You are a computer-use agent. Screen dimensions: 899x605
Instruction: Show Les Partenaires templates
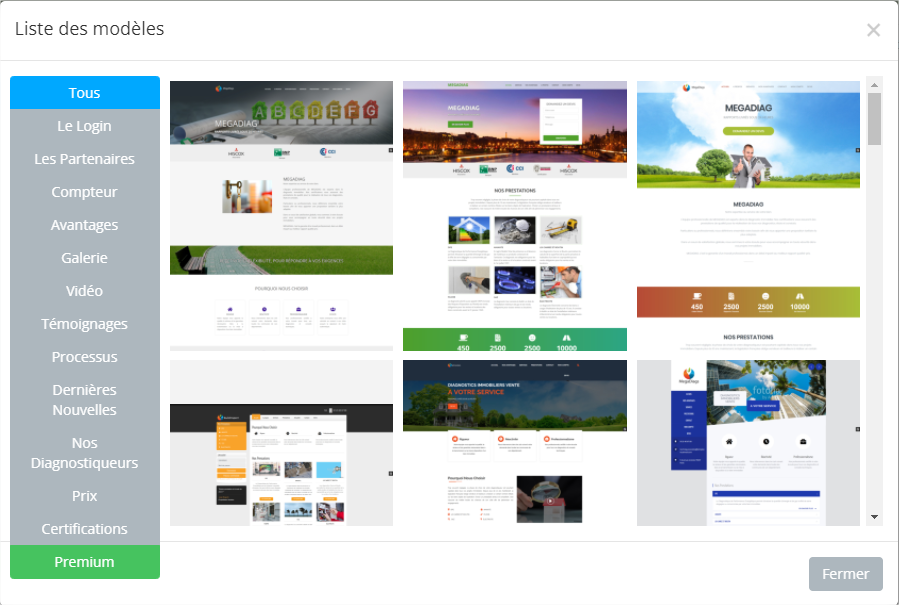point(85,159)
